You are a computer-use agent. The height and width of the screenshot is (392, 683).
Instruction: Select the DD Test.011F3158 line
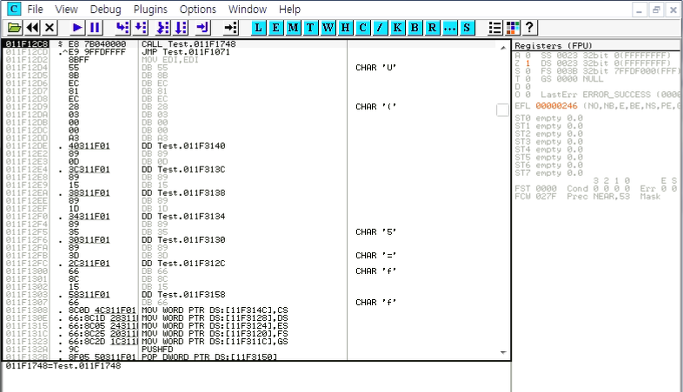click(x=183, y=295)
